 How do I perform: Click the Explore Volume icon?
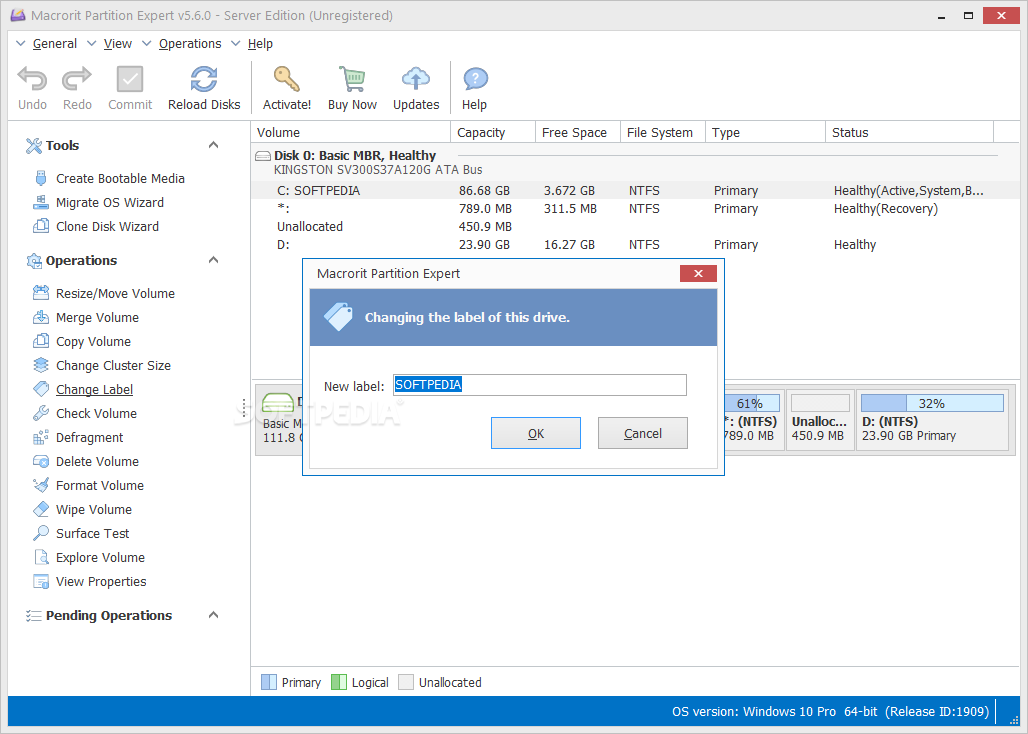click(x=41, y=557)
